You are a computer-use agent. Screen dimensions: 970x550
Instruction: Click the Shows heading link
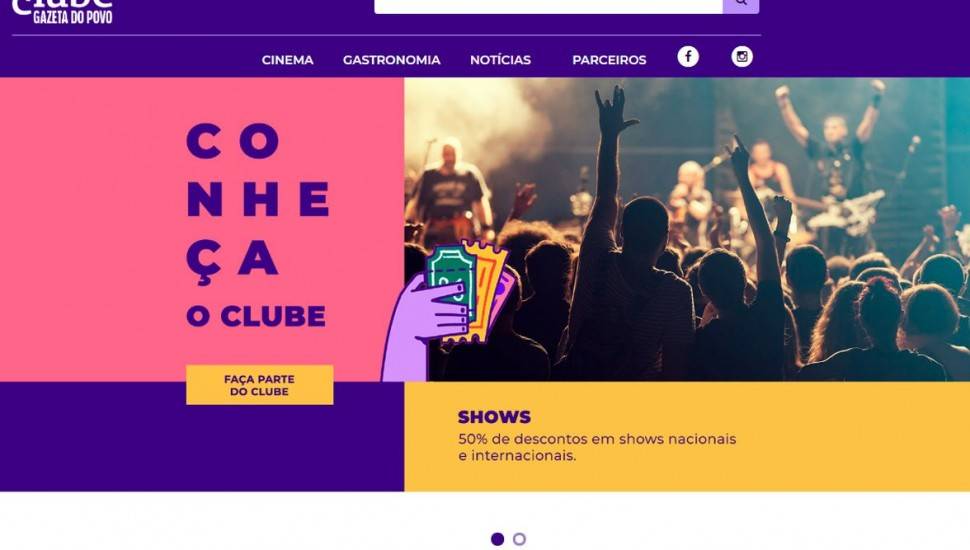494,417
